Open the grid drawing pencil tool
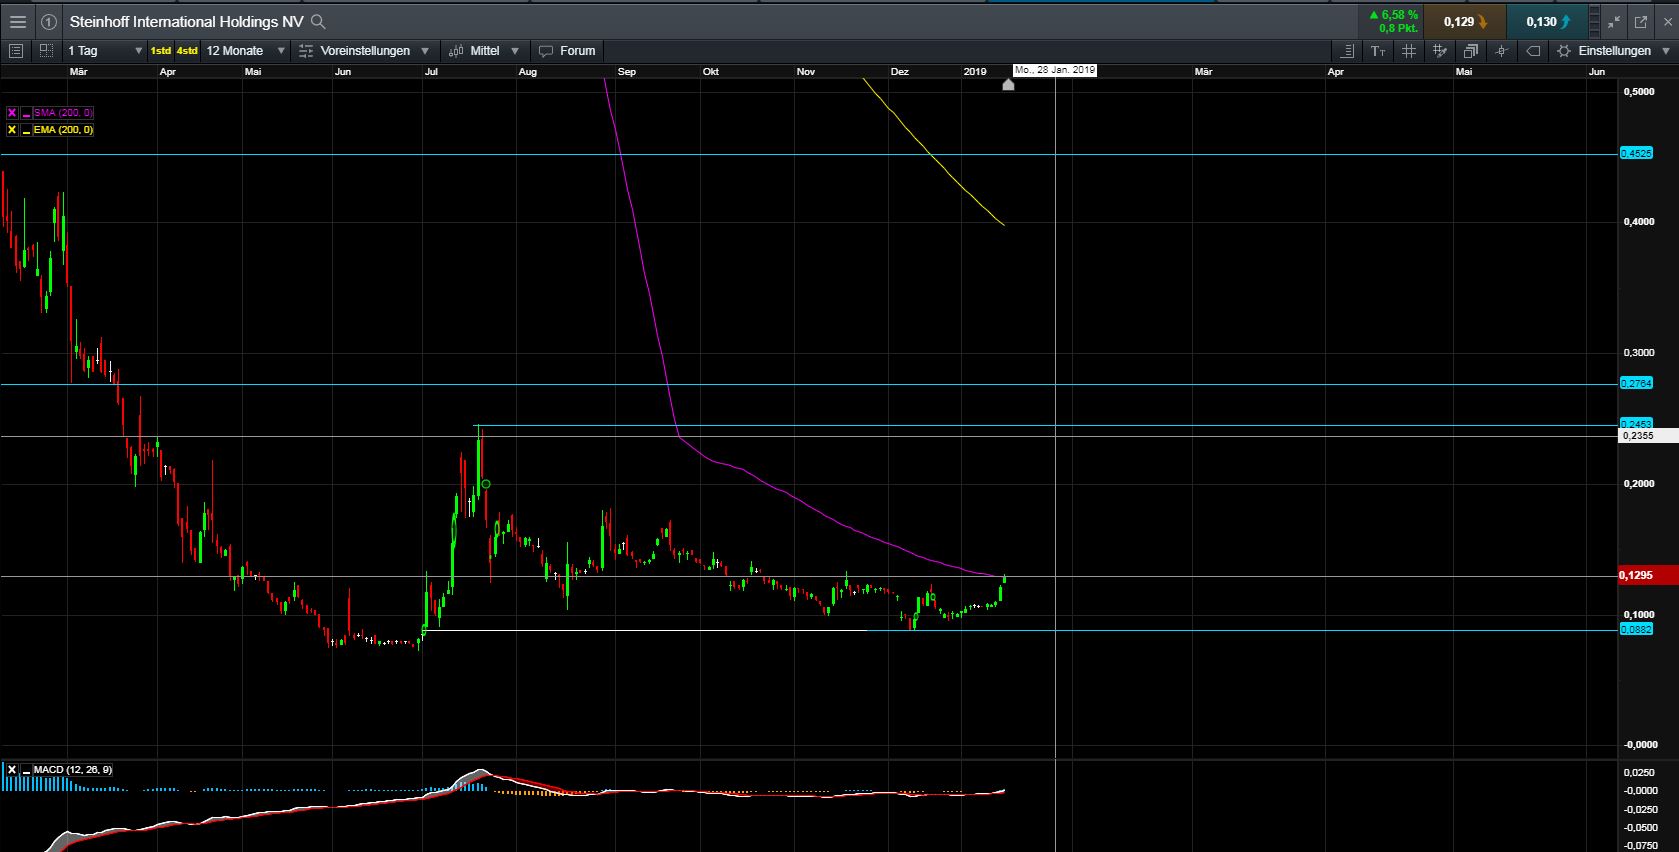 (x=1440, y=50)
